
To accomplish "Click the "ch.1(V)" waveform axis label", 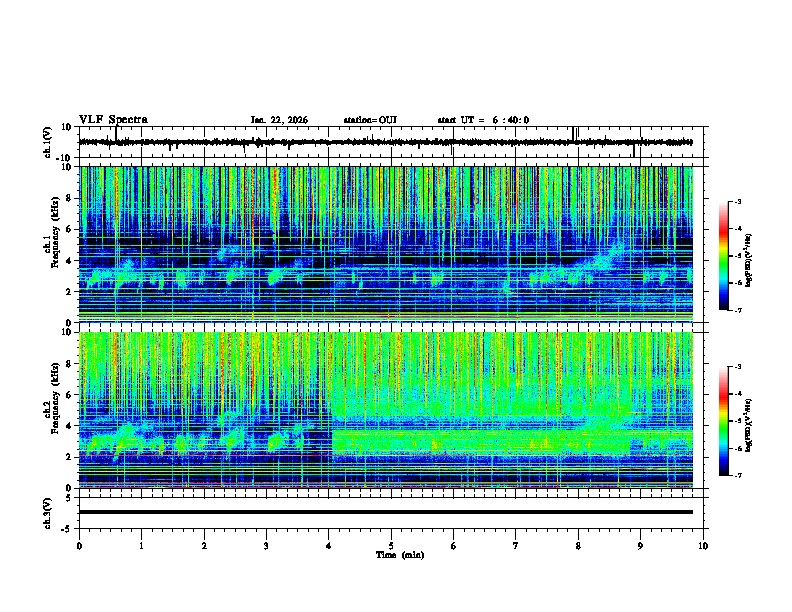I will [48, 142].
